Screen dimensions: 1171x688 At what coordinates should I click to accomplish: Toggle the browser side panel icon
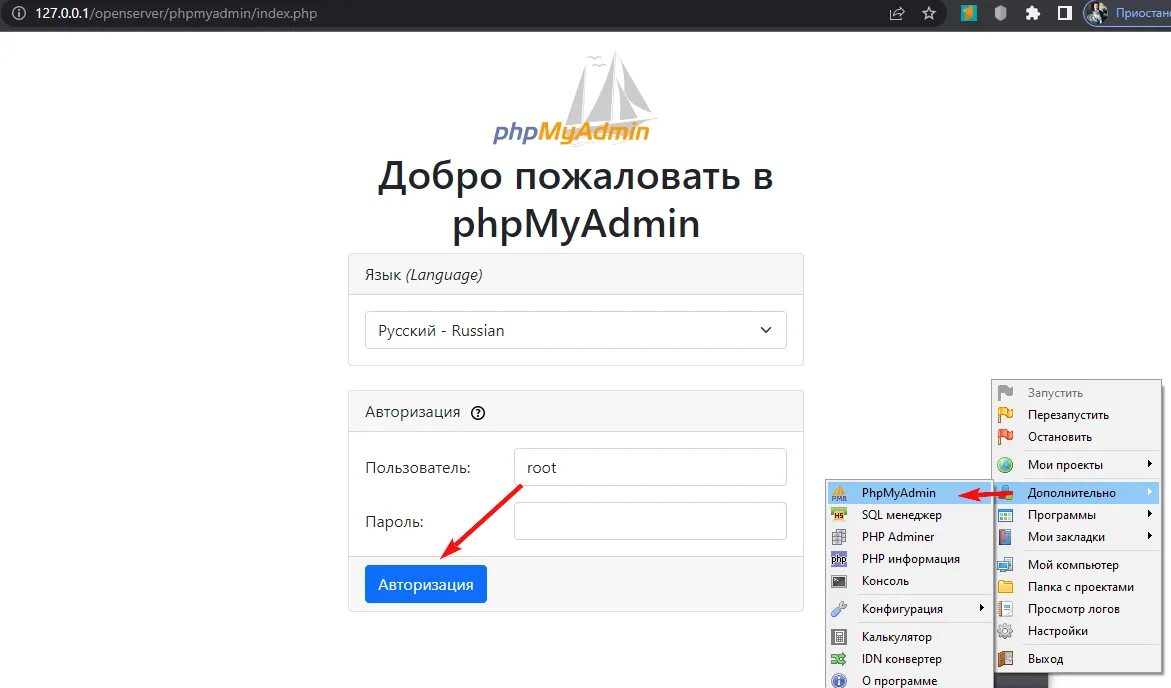click(1065, 13)
